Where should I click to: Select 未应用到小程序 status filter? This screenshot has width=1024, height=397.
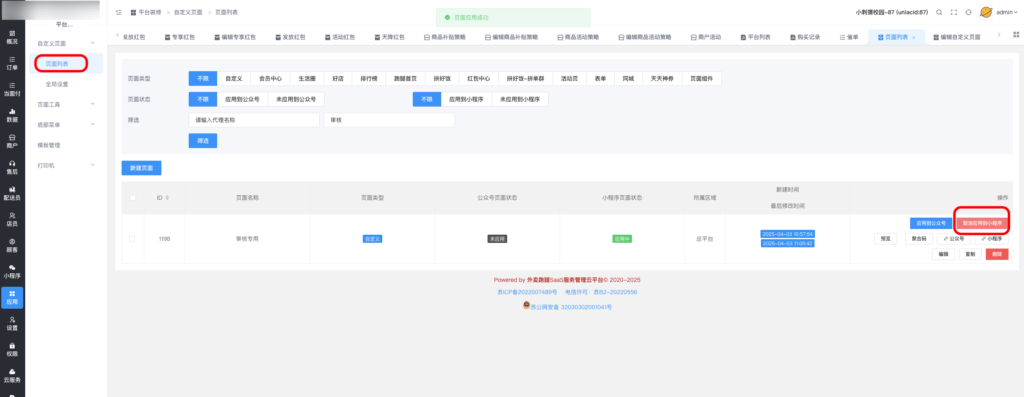520,99
